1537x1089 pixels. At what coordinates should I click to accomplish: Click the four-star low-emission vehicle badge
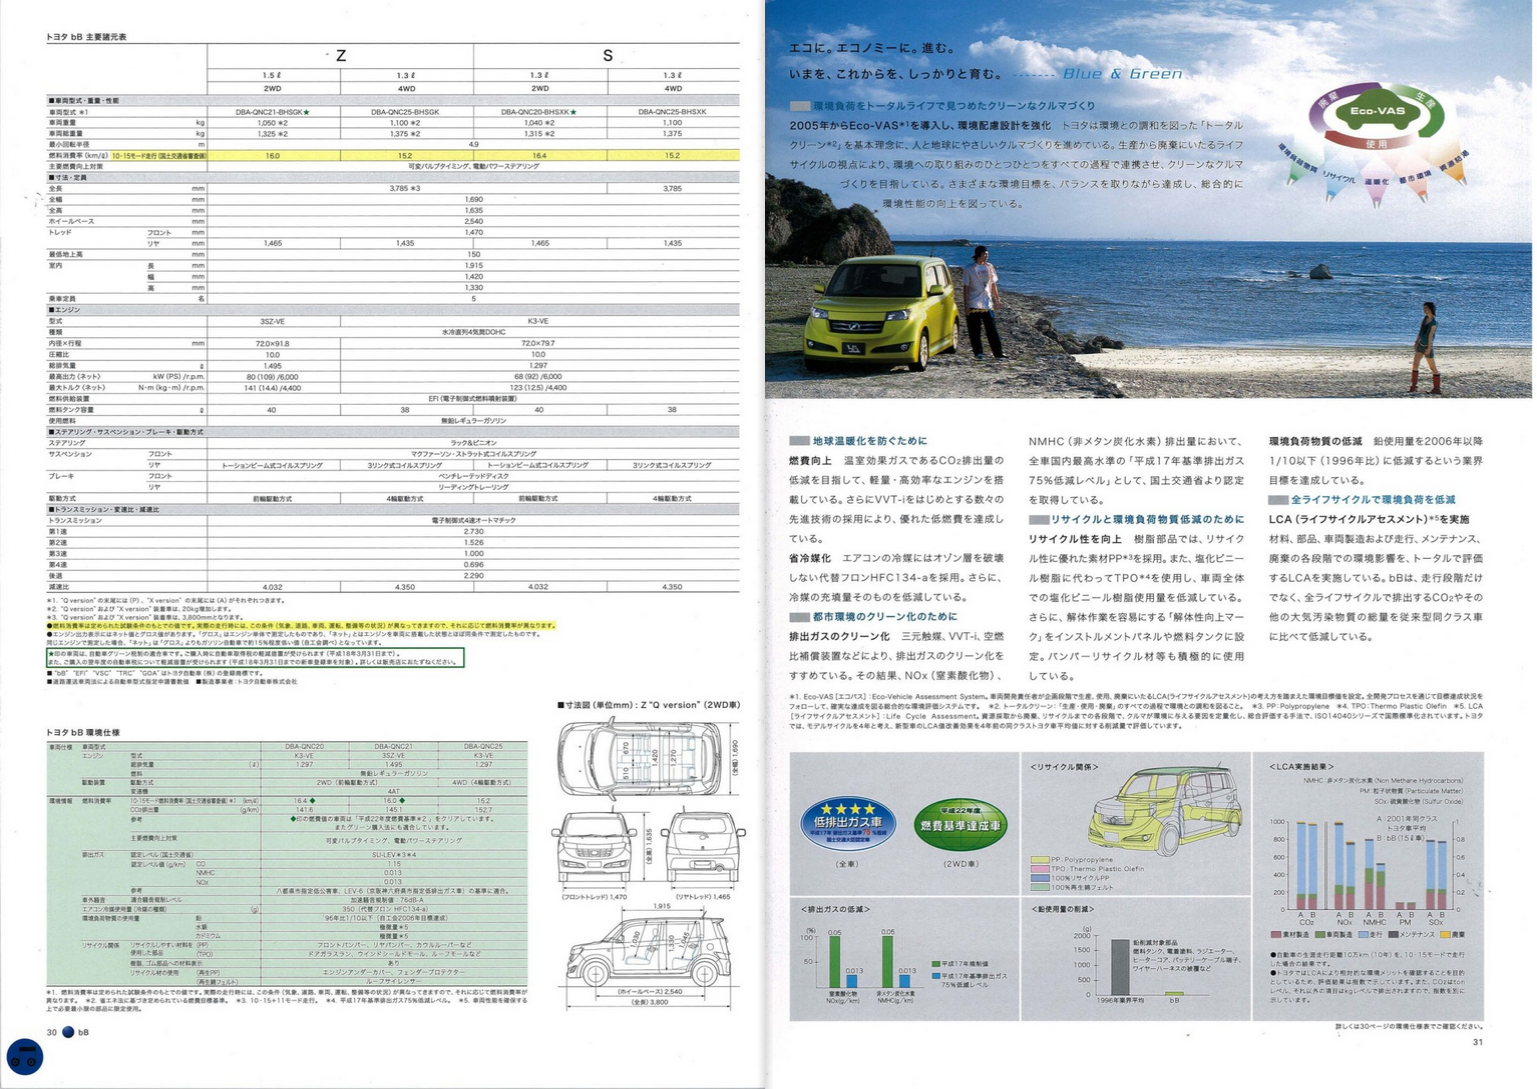coord(848,823)
